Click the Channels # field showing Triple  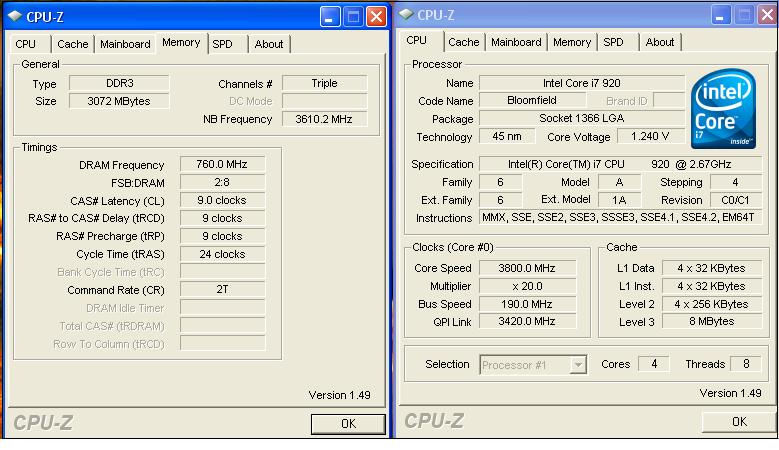[324, 83]
